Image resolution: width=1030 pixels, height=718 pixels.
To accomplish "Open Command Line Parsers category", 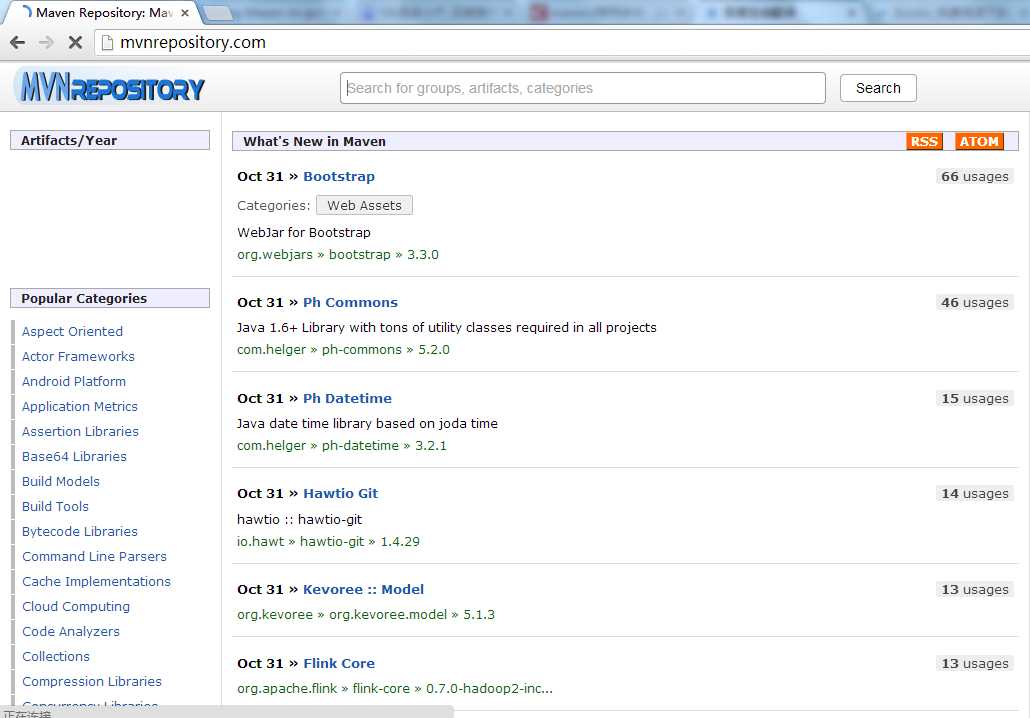I will (x=95, y=556).
